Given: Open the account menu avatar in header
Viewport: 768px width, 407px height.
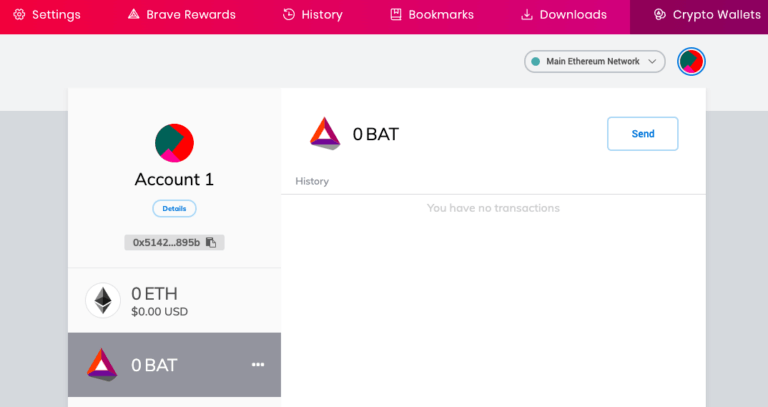Looking at the screenshot, I should 691,61.
